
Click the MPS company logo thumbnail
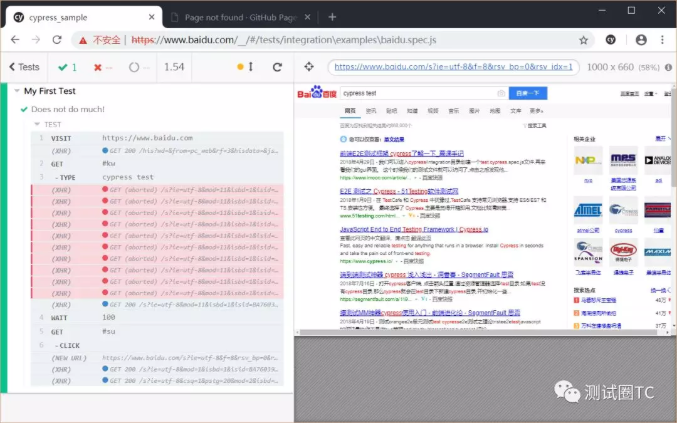[623, 160]
